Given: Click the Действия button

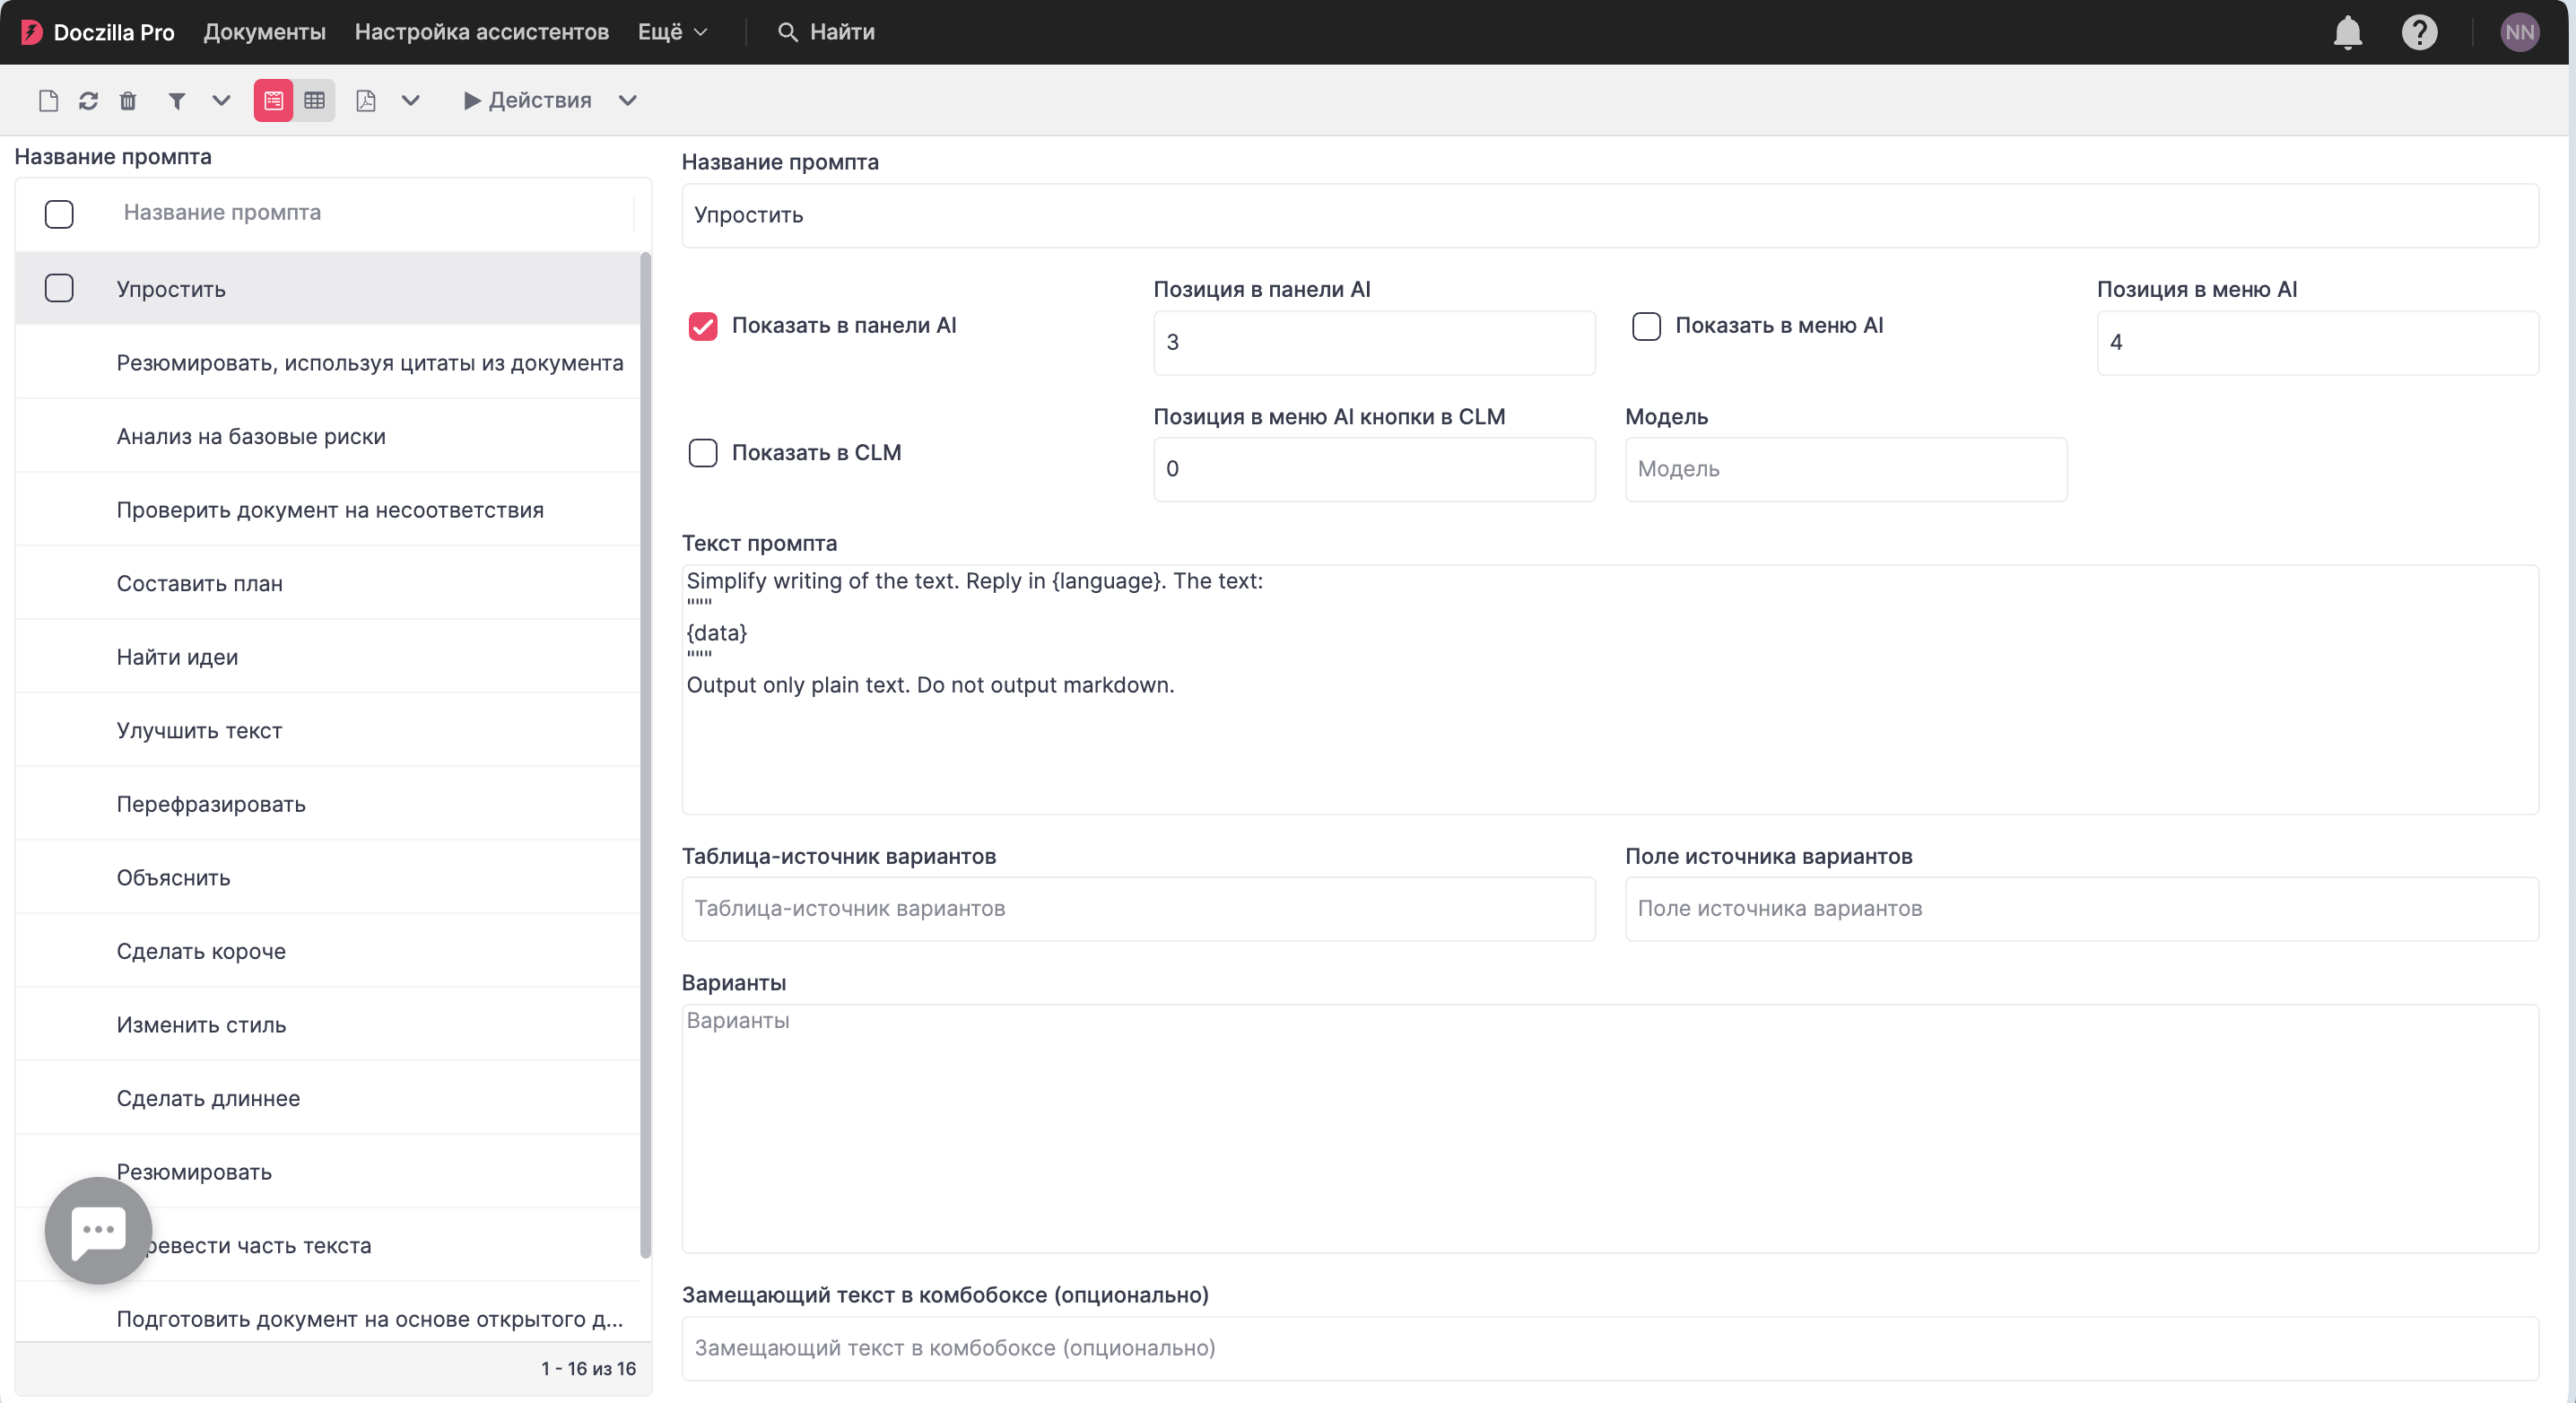Looking at the screenshot, I should pyautogui.click(x=527, y=100).
